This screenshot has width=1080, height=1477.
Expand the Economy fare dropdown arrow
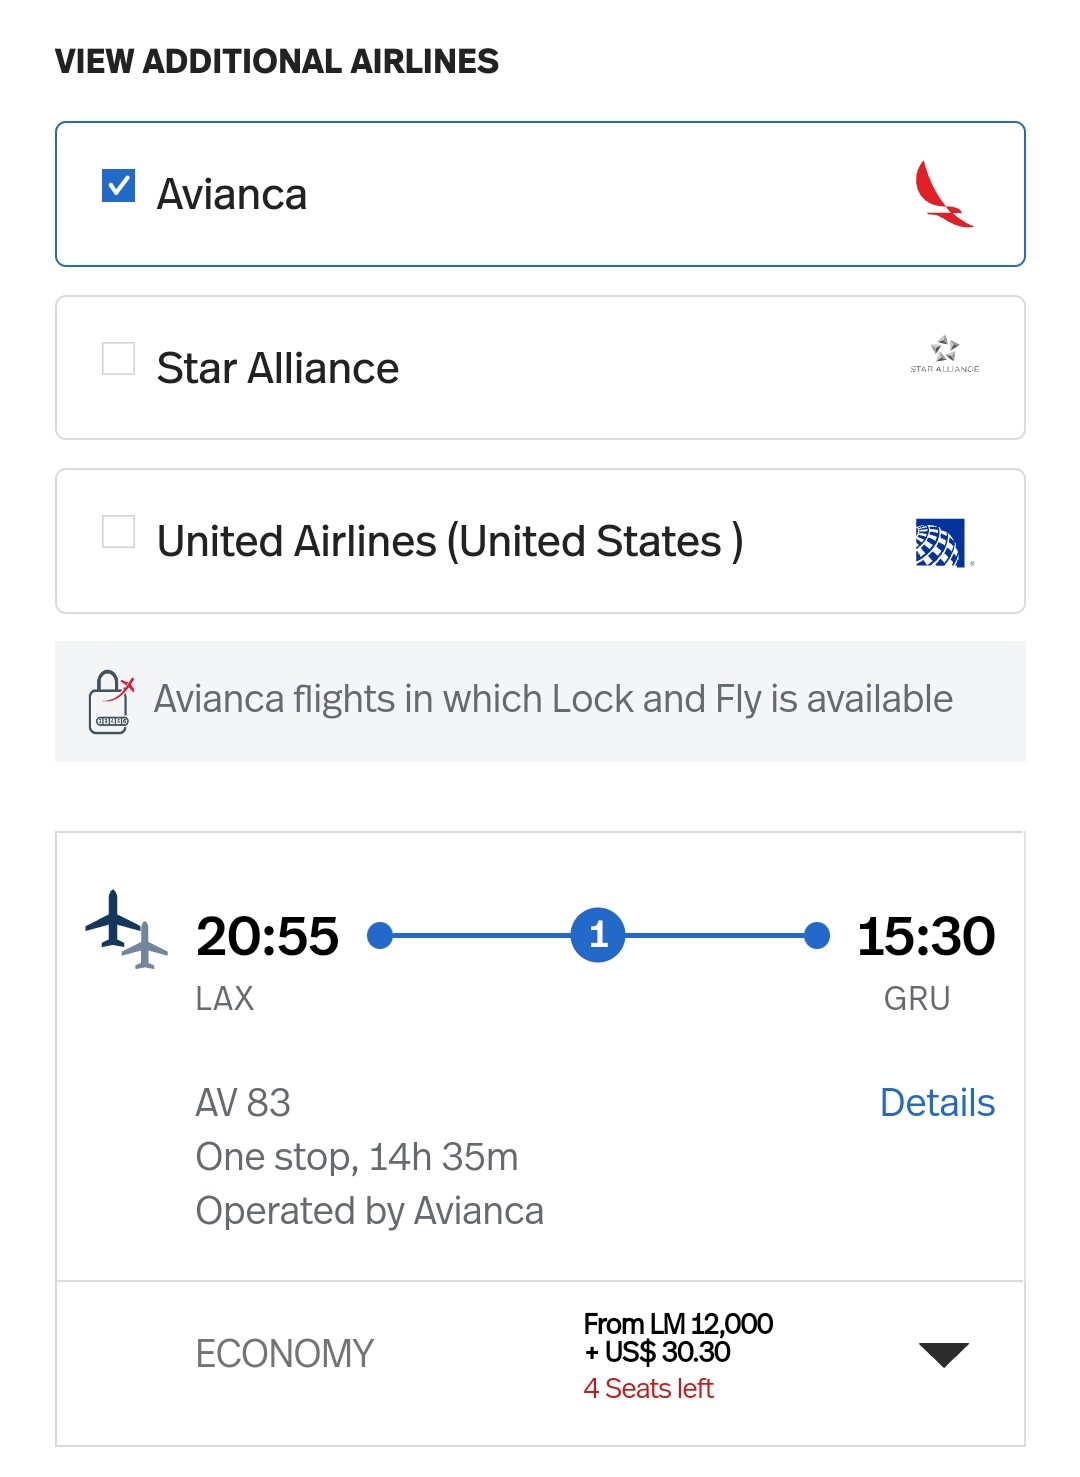943,1355
